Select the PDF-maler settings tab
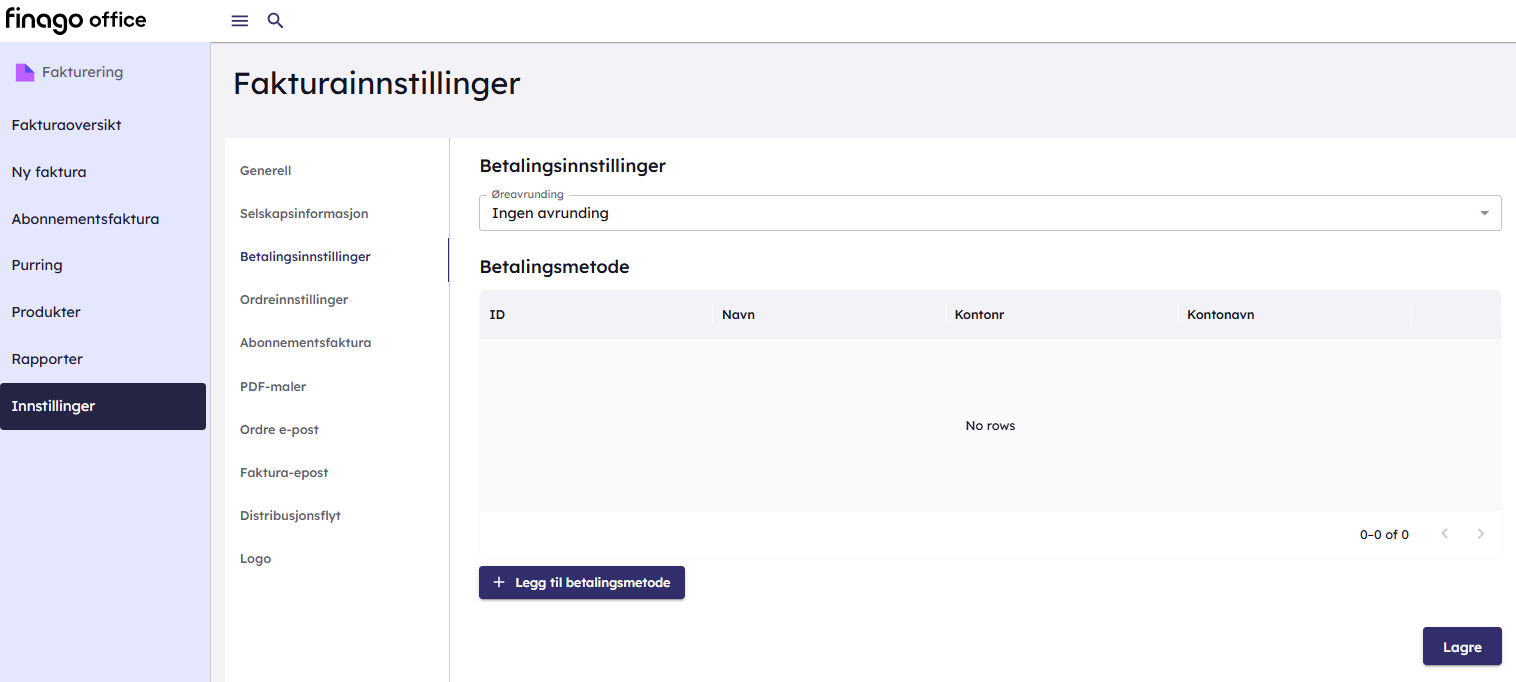The height and width of the screenshot is (682, 1516). tap(273, 386)
